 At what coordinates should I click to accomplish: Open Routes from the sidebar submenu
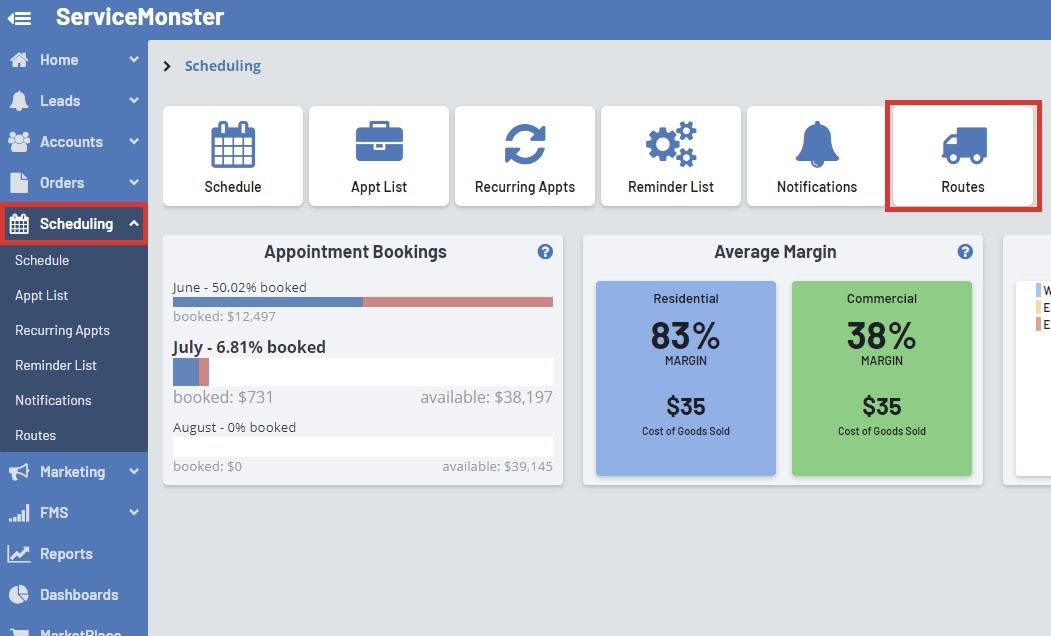(x=36, y=435)
